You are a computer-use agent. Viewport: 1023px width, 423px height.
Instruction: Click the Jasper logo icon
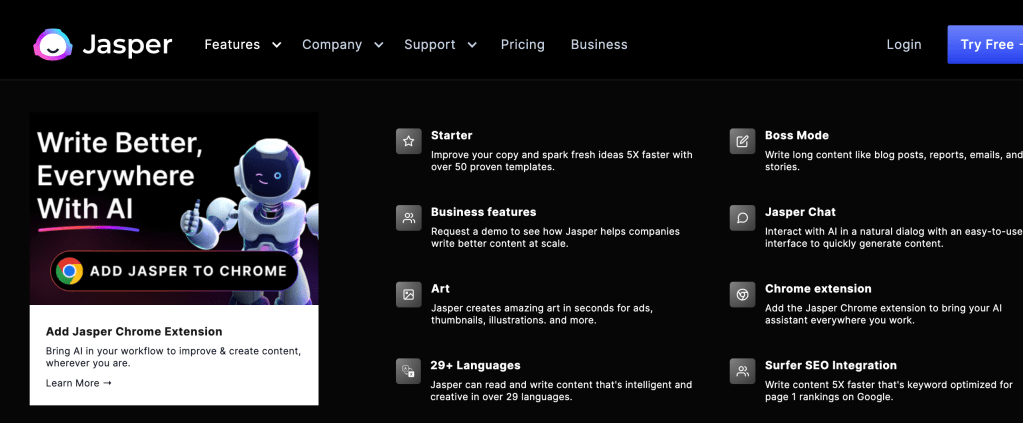click(52, 45)
